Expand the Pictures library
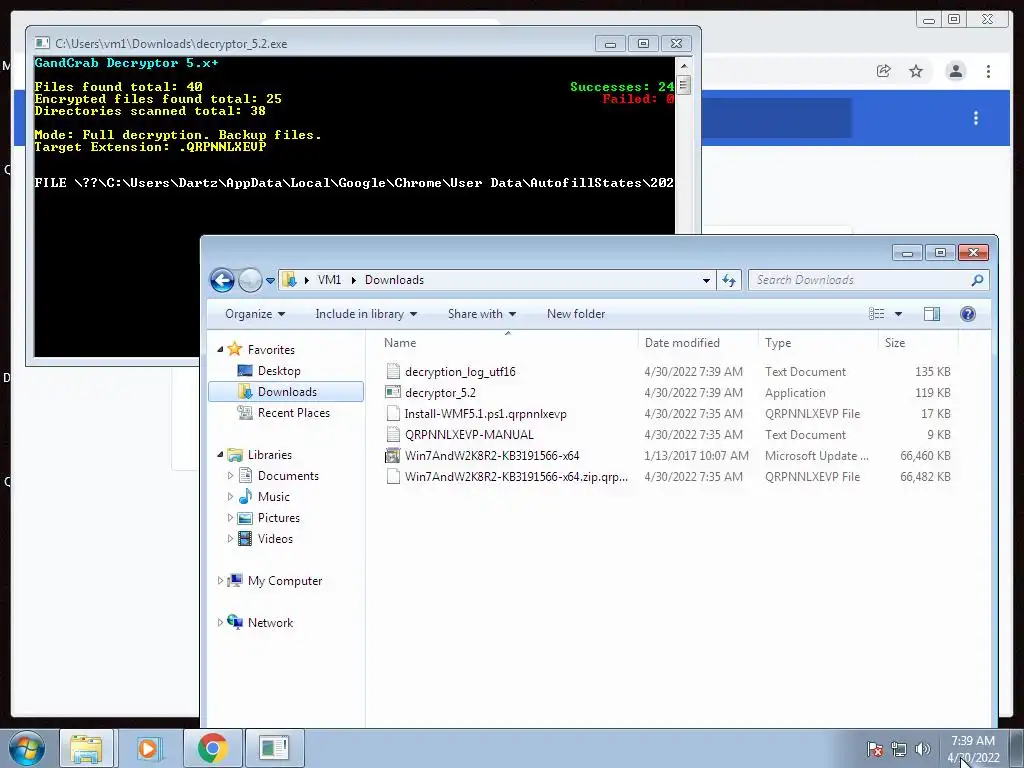 [x=230, y=518]
